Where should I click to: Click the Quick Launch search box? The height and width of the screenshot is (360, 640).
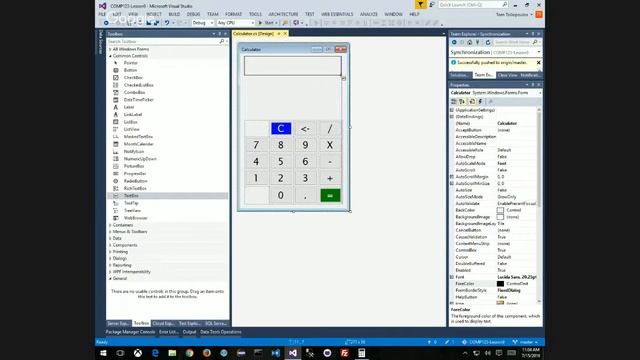click(x=473, y=4)
